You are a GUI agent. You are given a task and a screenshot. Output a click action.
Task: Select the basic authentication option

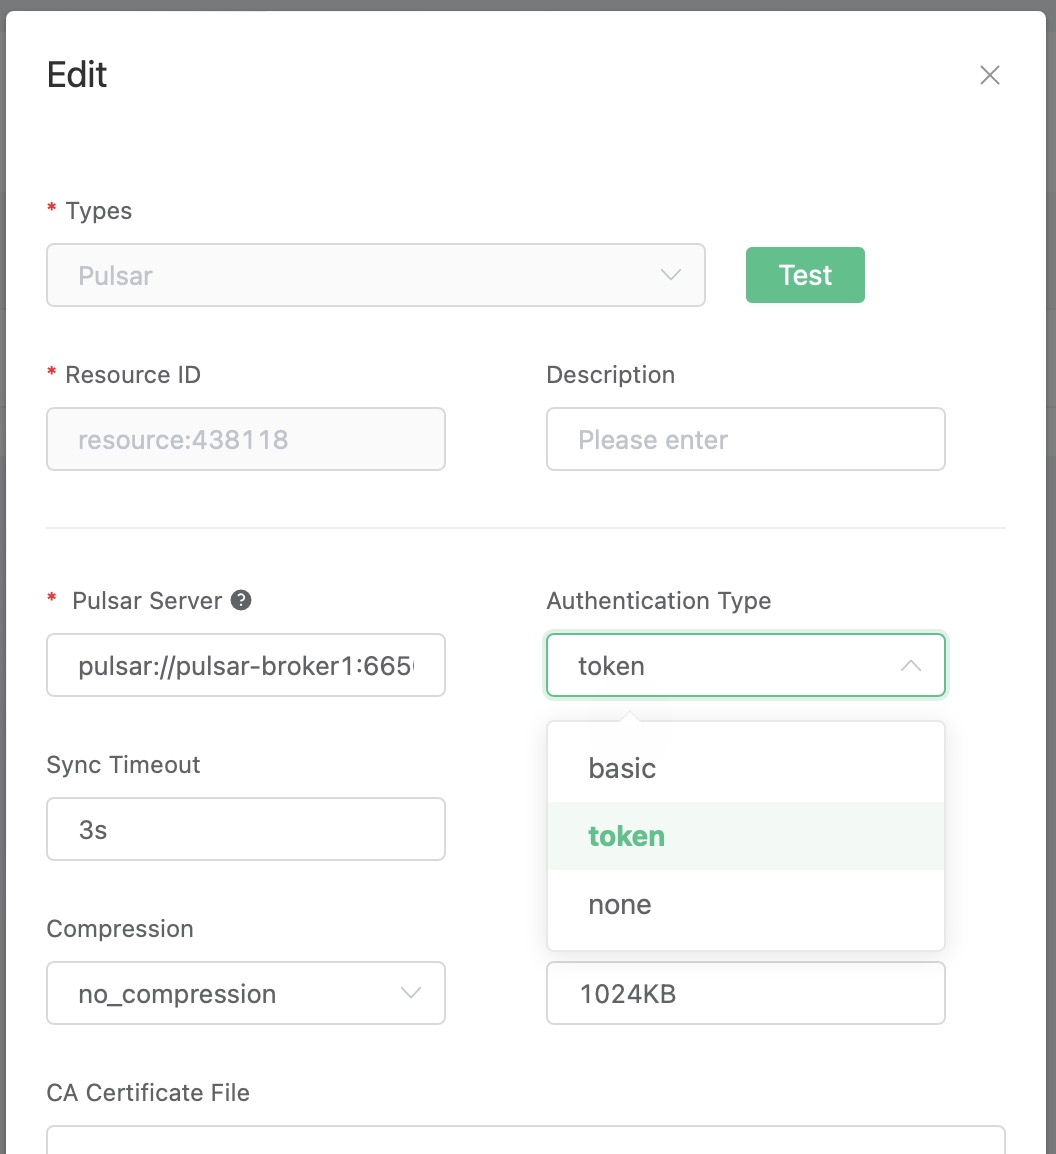(745, 768)
